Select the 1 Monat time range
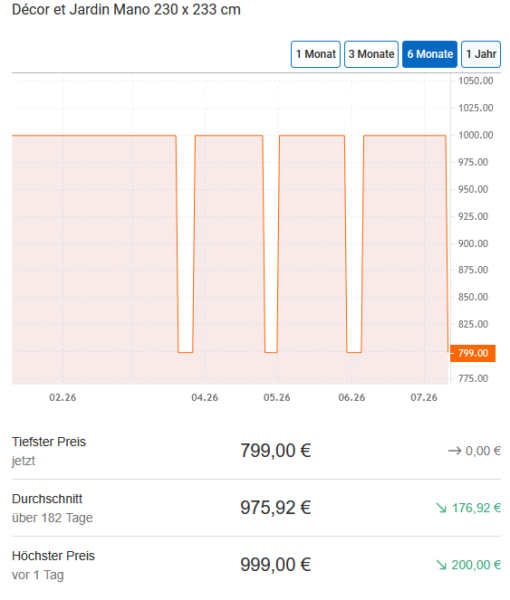Viewport: 510px width, 600px height. pyautogui.click(x=316, y=54)
